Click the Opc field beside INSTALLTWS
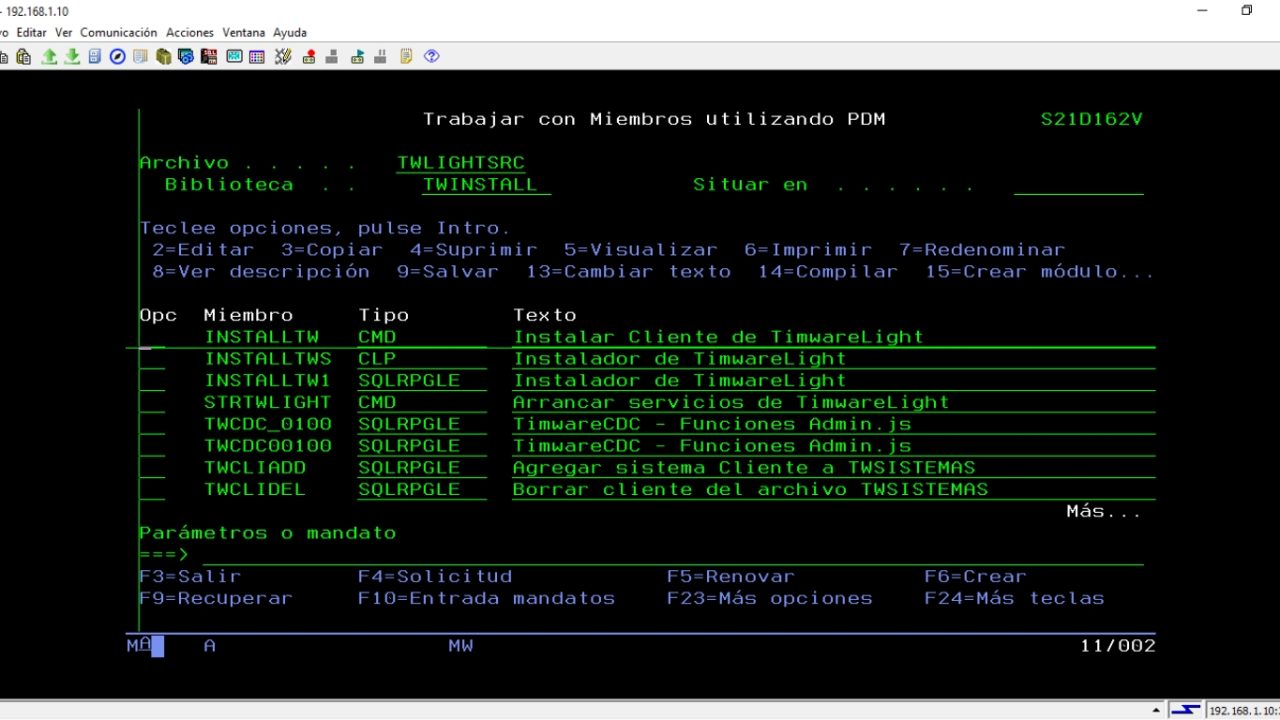 pyautogui.click(x=150, y=358)
